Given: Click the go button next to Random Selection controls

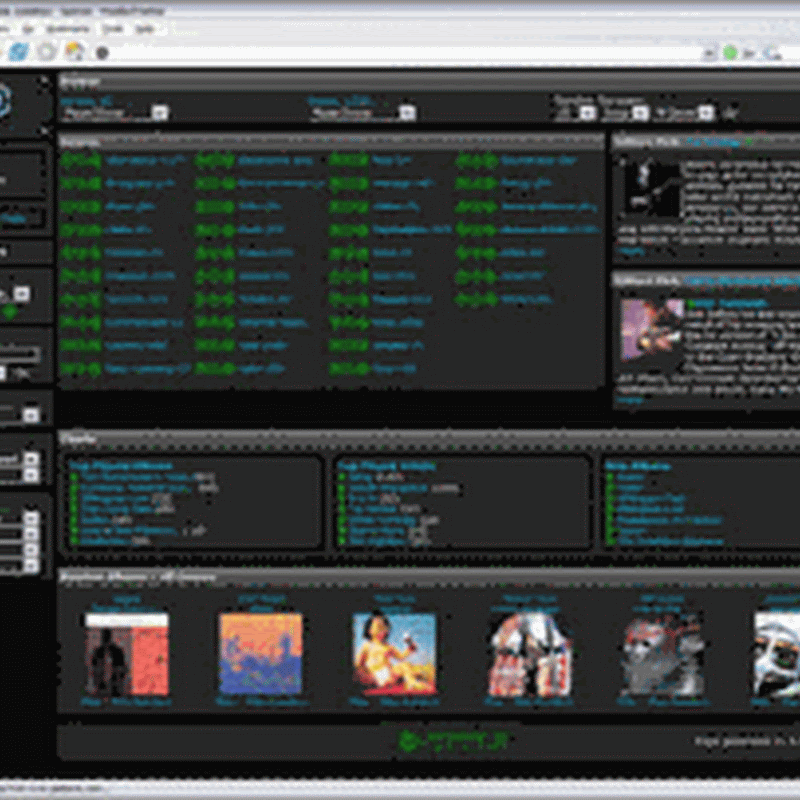Looking at the screenshot, I should [x=705, y=112].
